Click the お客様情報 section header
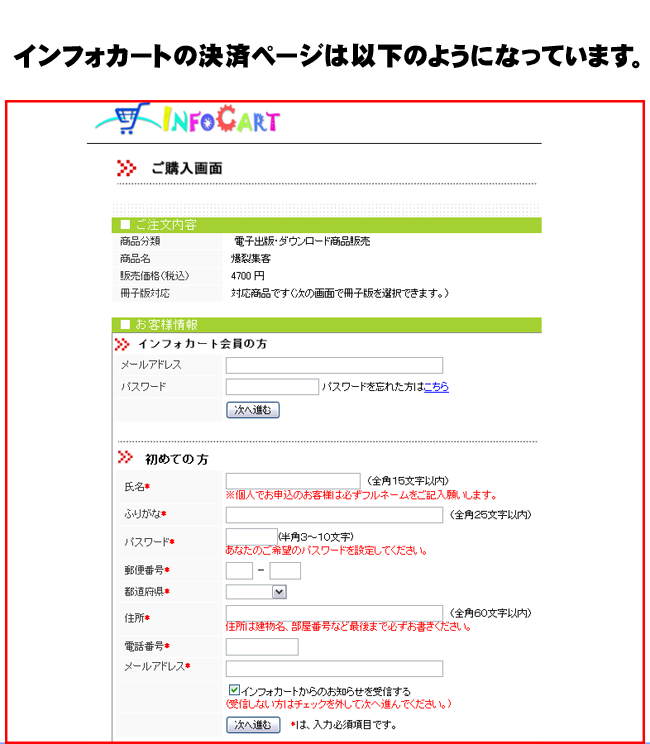 pos(326,325)
